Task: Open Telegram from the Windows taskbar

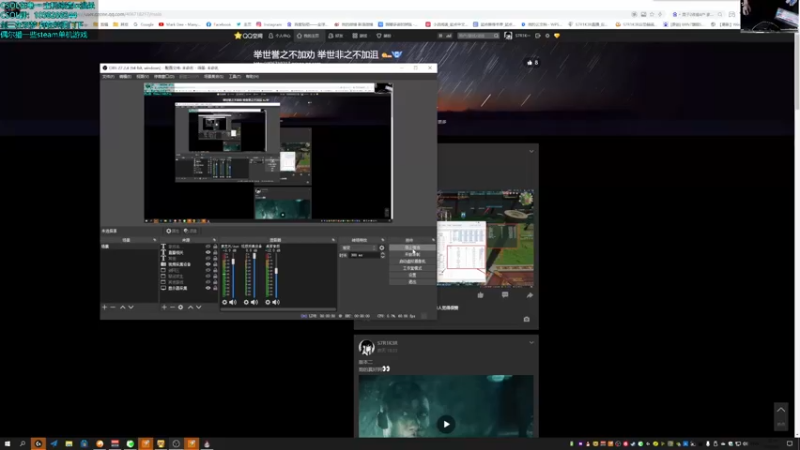Action: coord(54,443)
